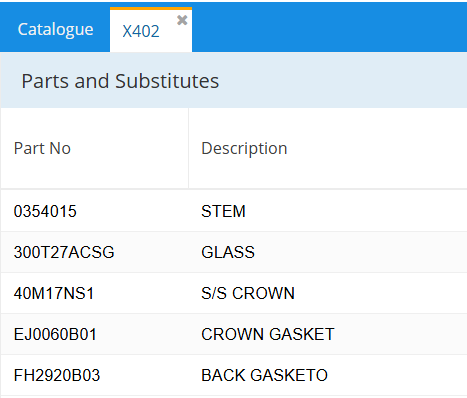The image size is (467, 398).
Task: Select the S/S CROWN description cell
Action: (248, 293)
